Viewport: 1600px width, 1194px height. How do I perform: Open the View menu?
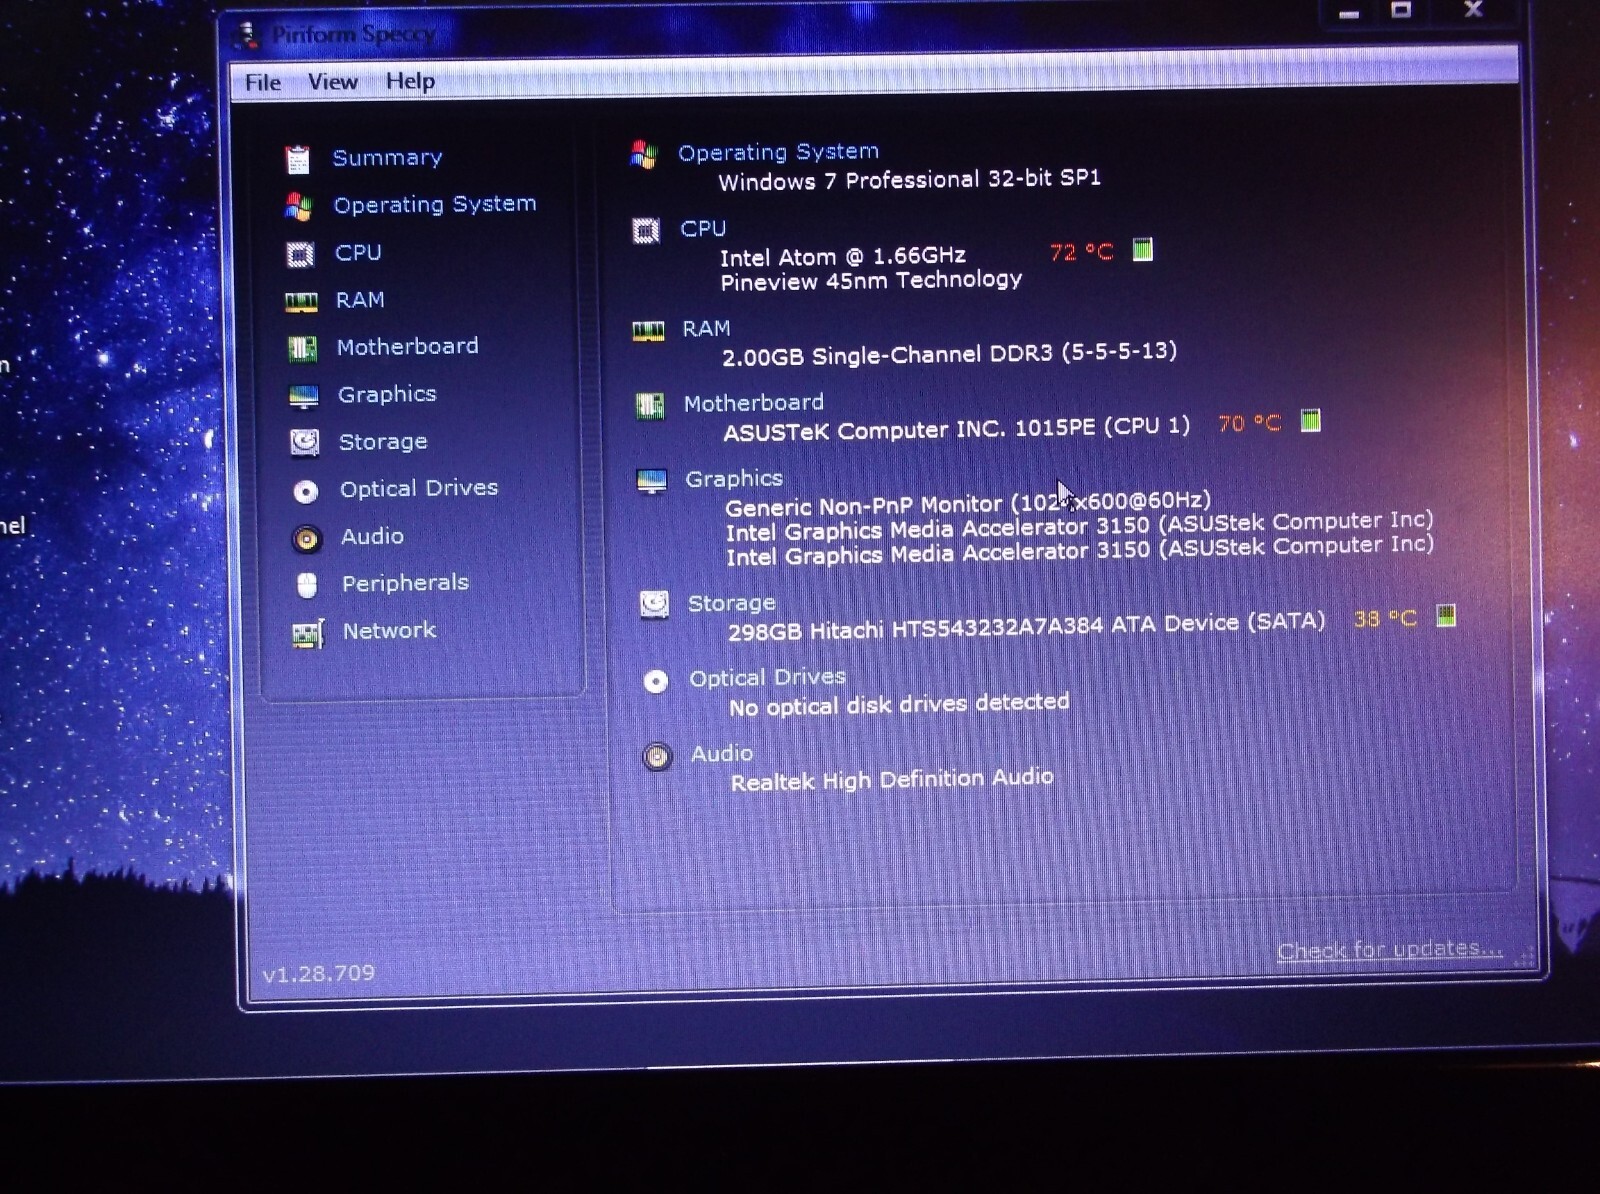coord(333,81)
